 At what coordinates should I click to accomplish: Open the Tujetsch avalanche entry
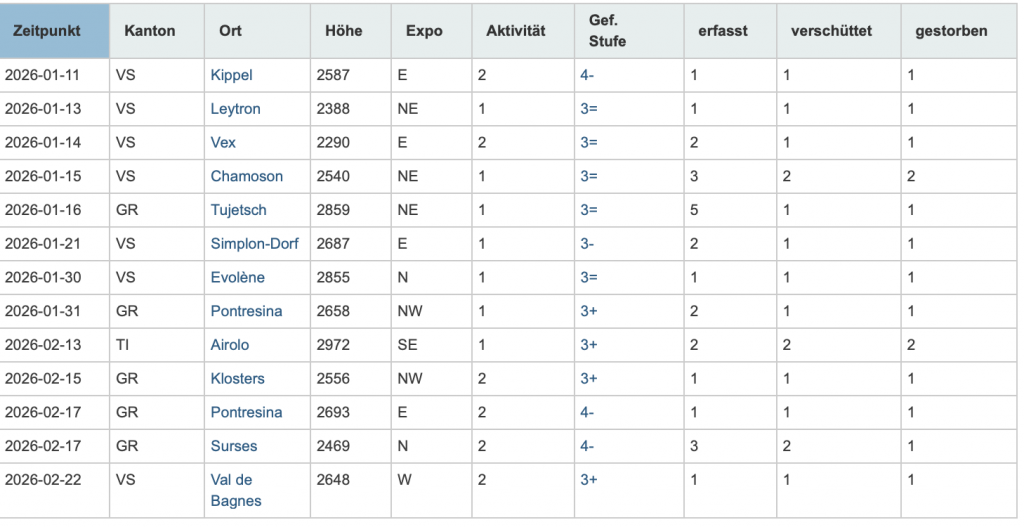pyautogui.click(x=238, y=210)
